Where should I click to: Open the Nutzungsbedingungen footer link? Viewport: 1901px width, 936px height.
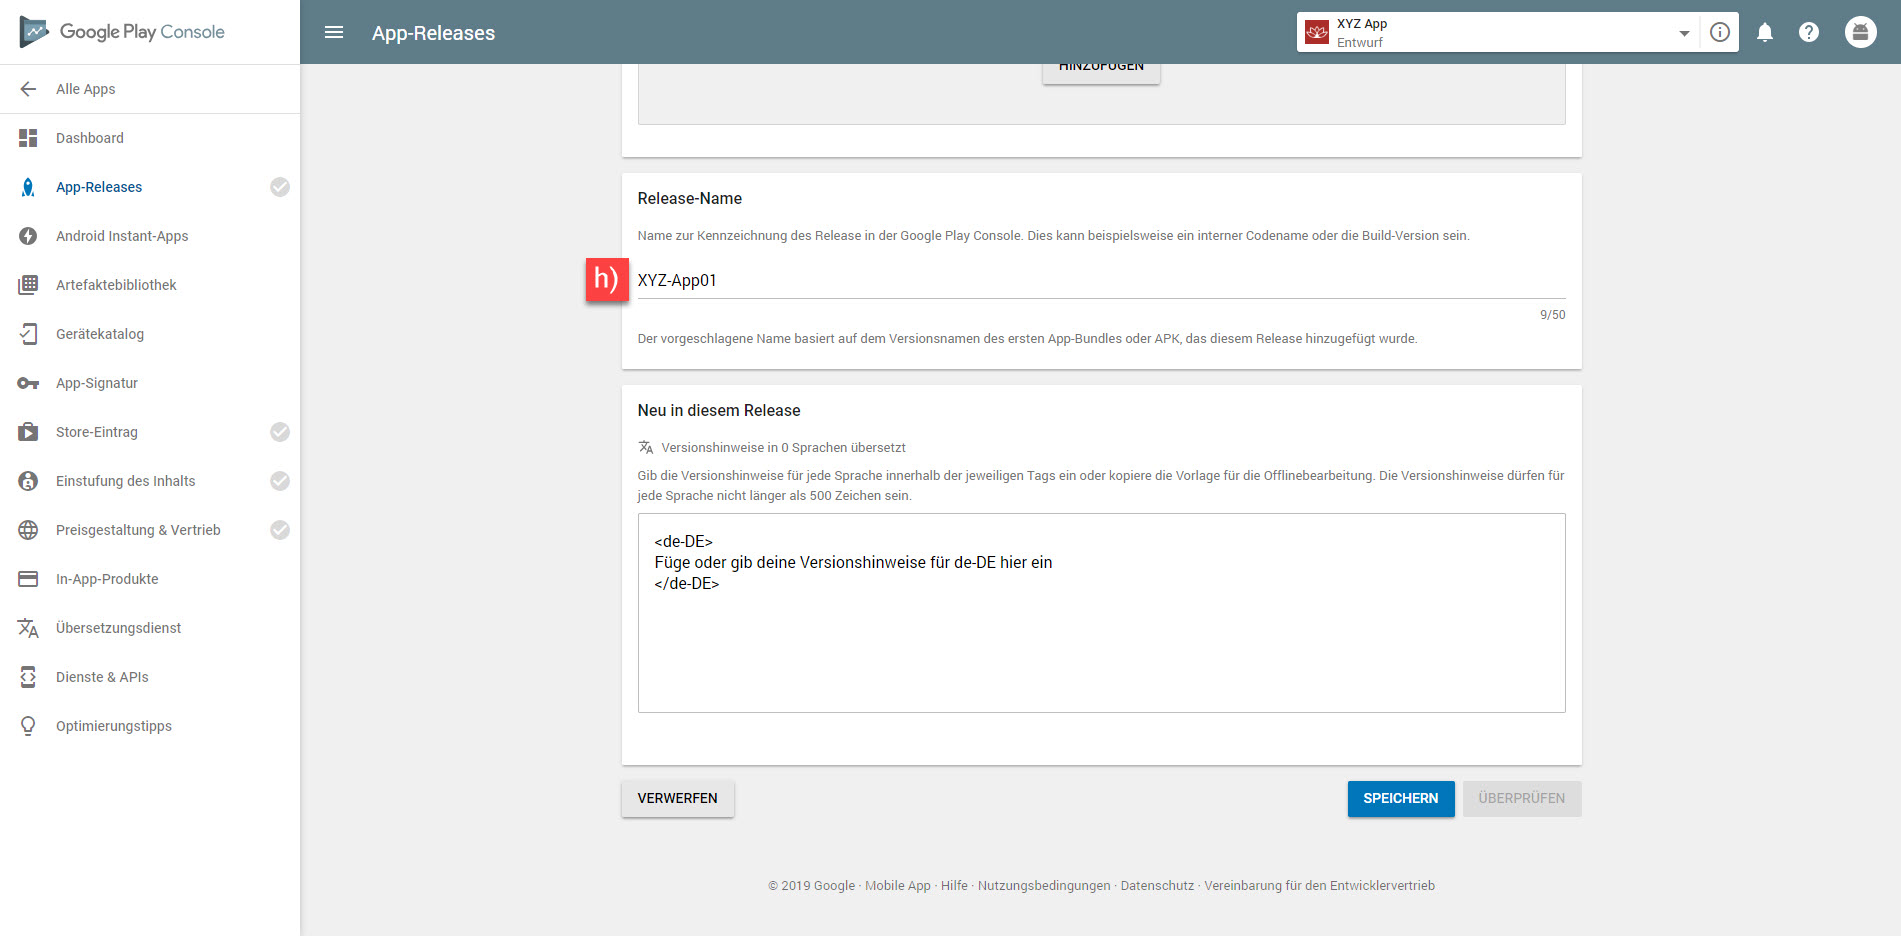coord(1044,886)
